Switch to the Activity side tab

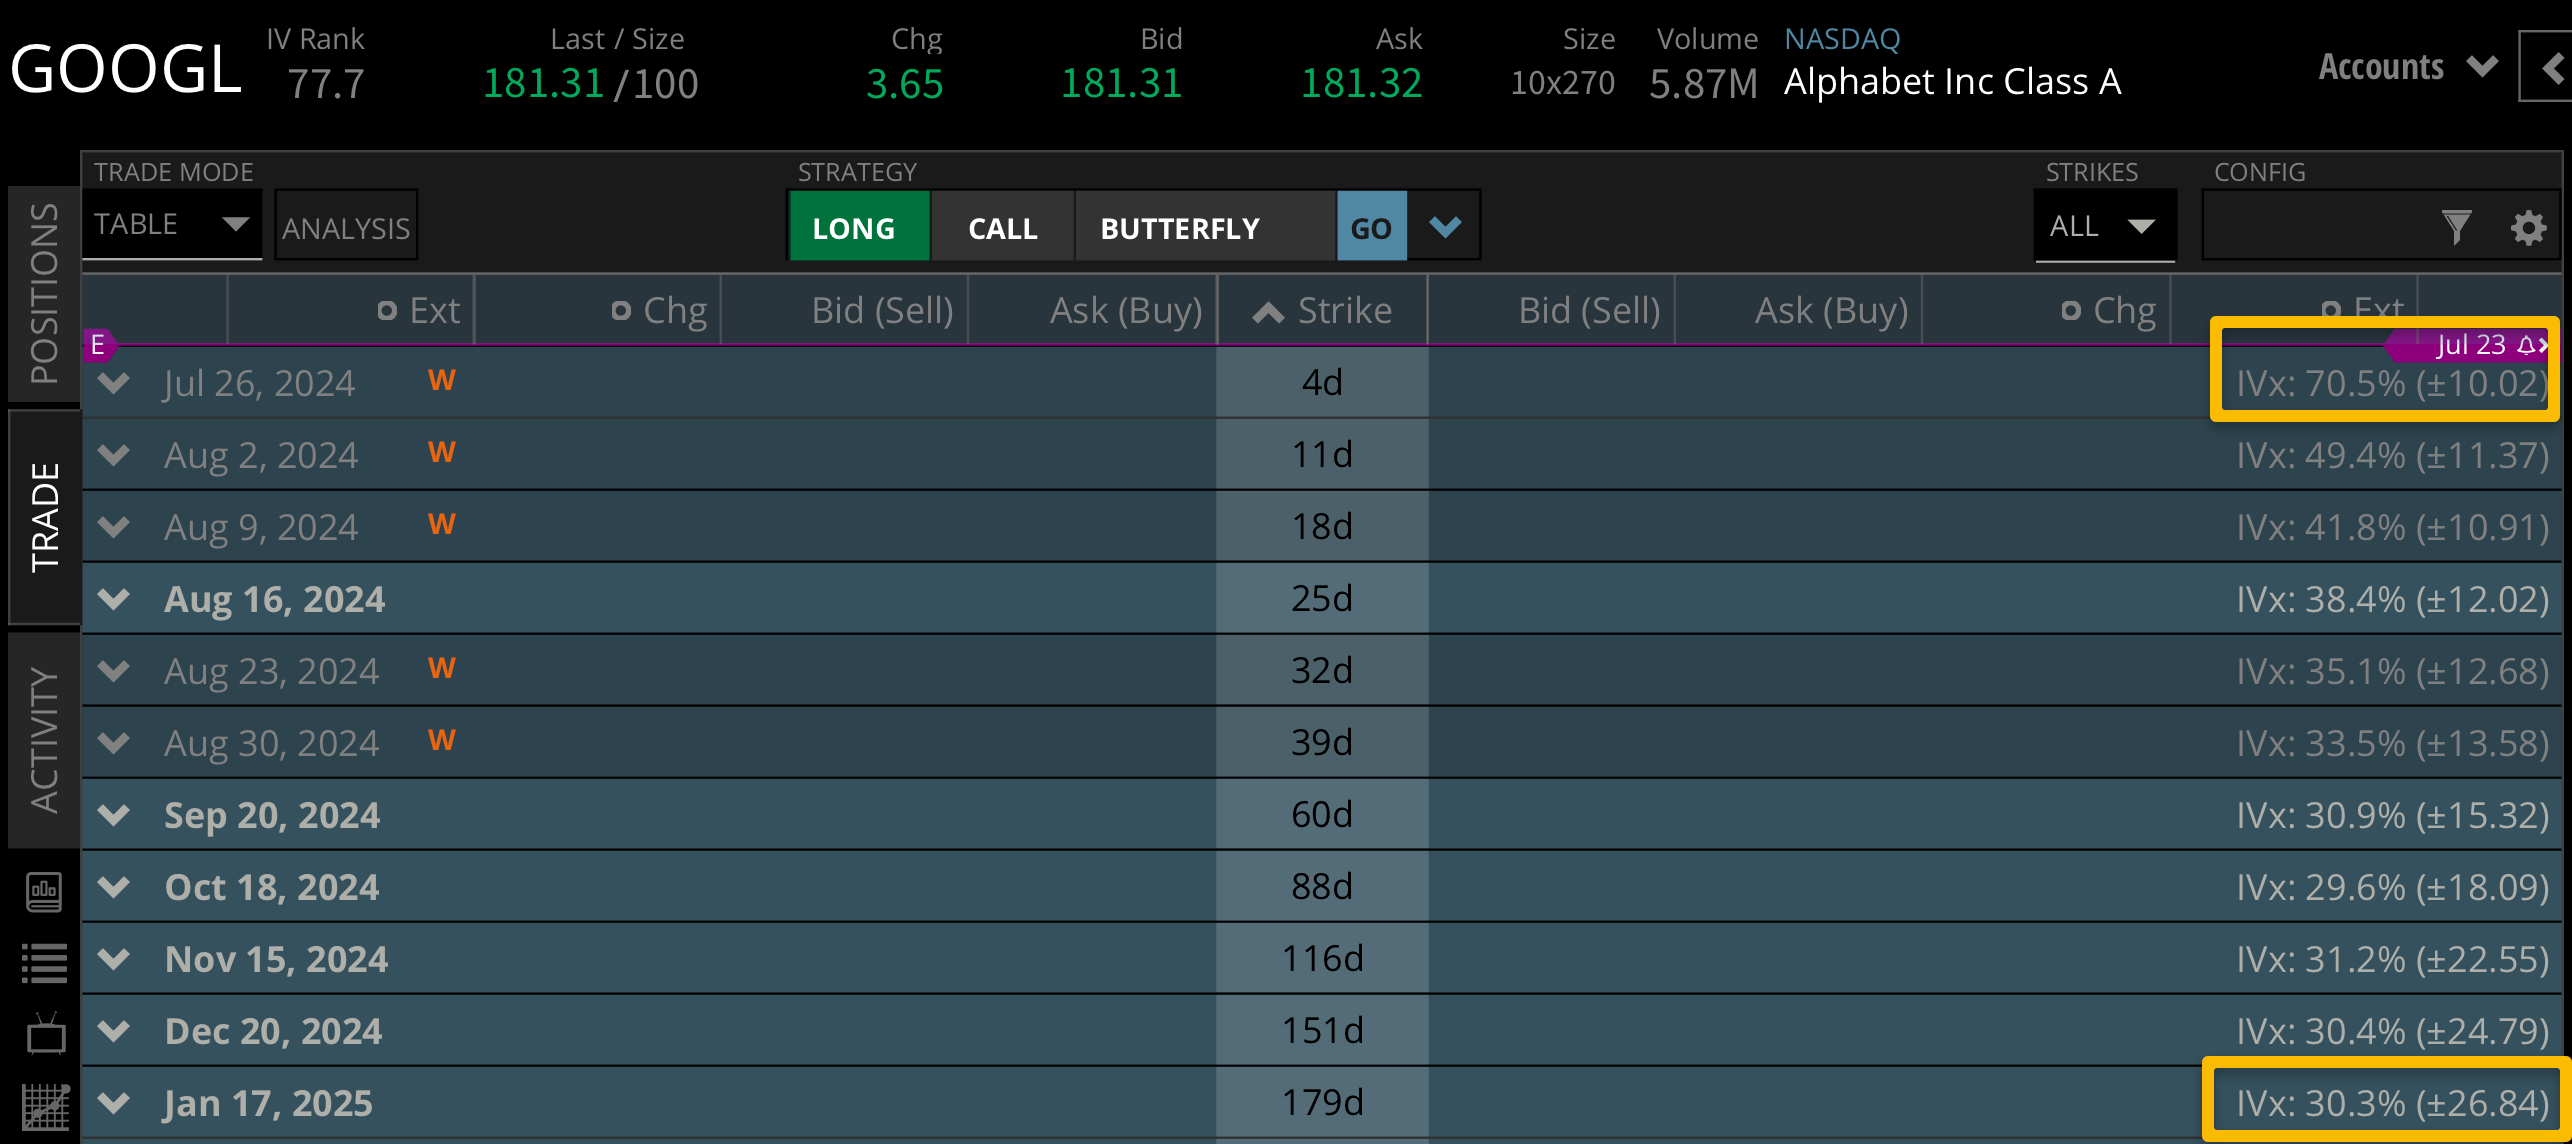[44, 739]
